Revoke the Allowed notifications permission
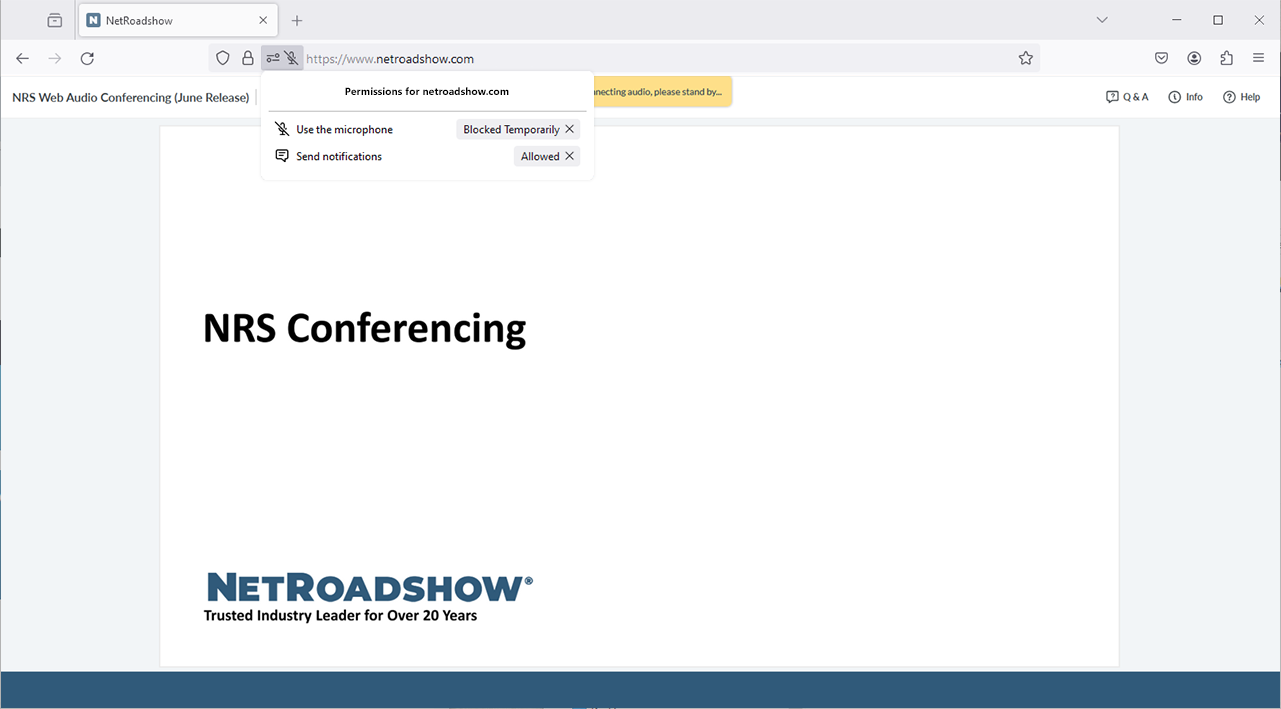The width and height of the screenshot is (1281, 709). point(569,155)
